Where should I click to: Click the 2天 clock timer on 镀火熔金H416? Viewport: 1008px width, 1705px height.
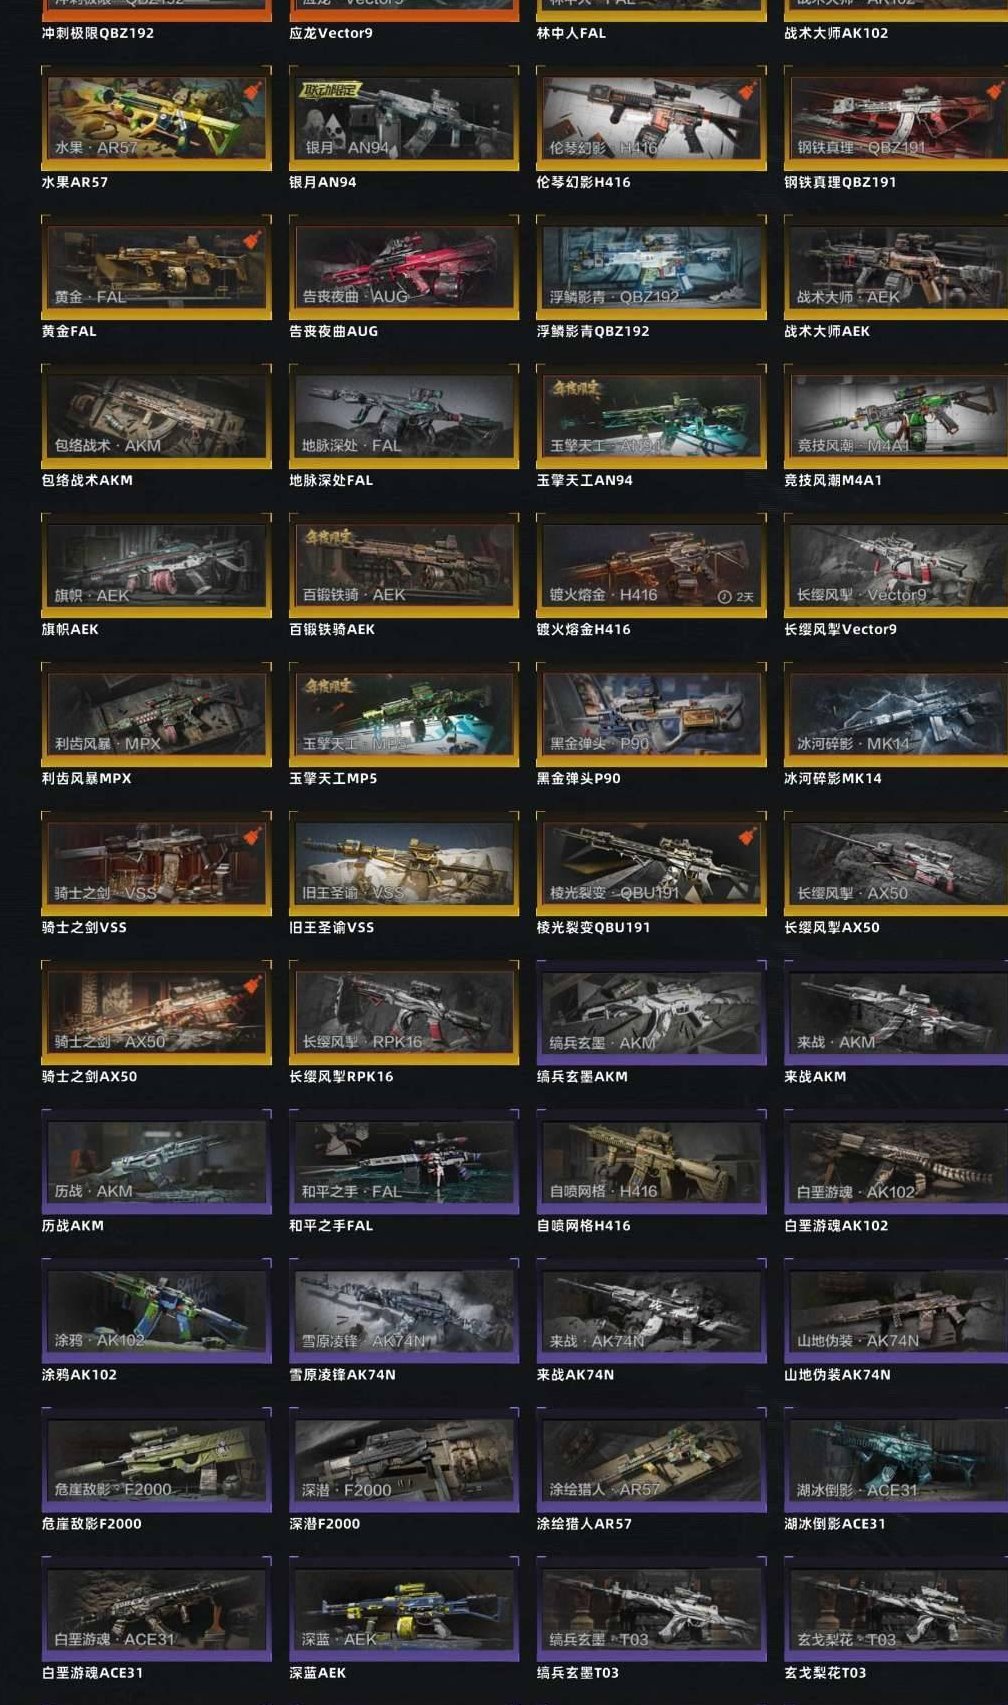point(736,597)
